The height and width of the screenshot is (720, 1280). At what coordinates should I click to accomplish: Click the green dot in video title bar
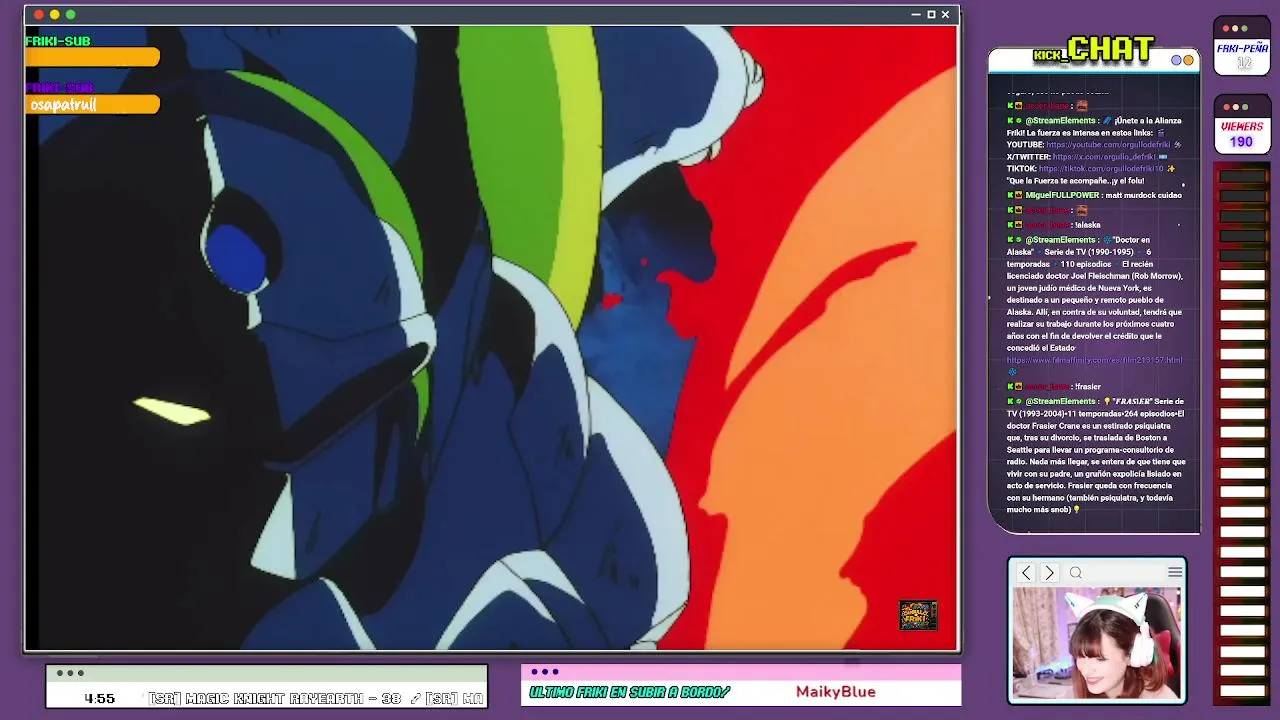tap(70, 14)
